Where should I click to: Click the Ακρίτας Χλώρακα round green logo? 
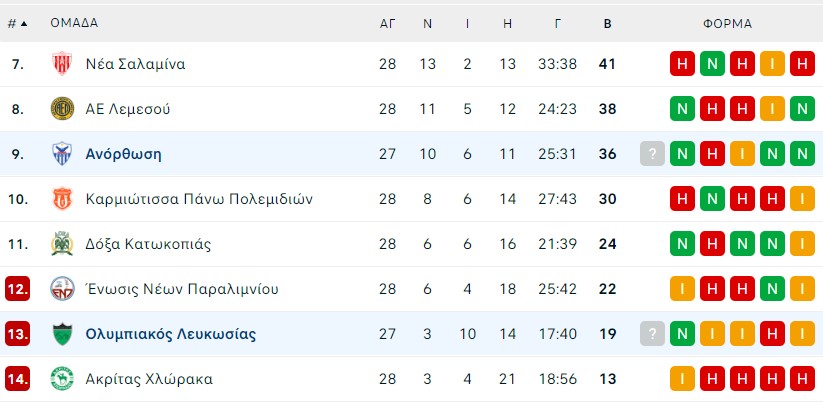tap(62, 379)
